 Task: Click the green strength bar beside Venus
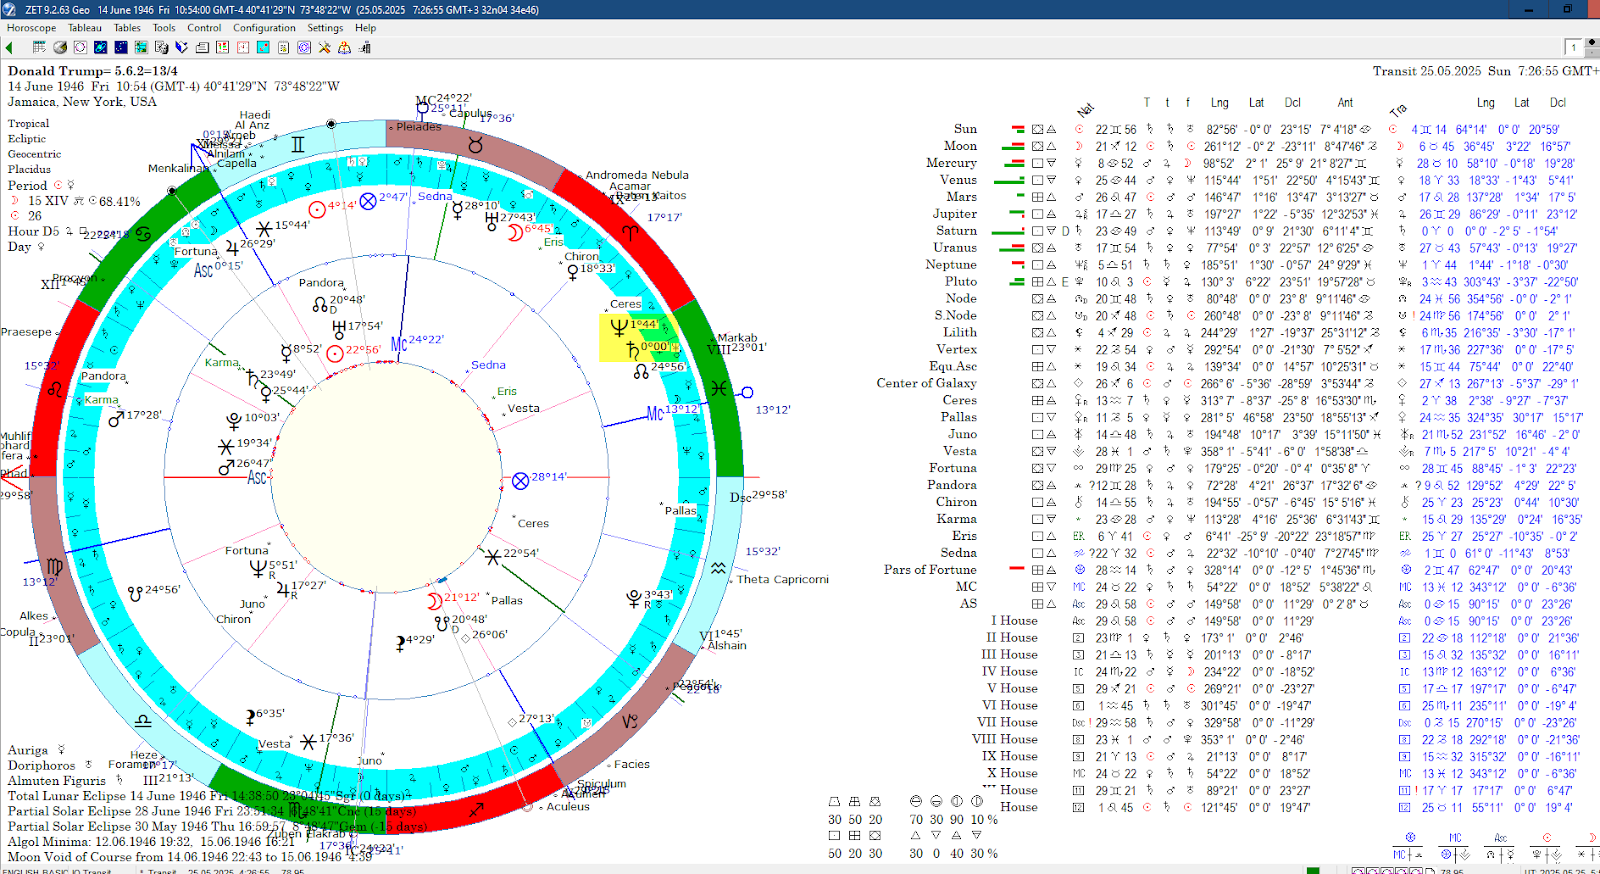pos(1009,180)
